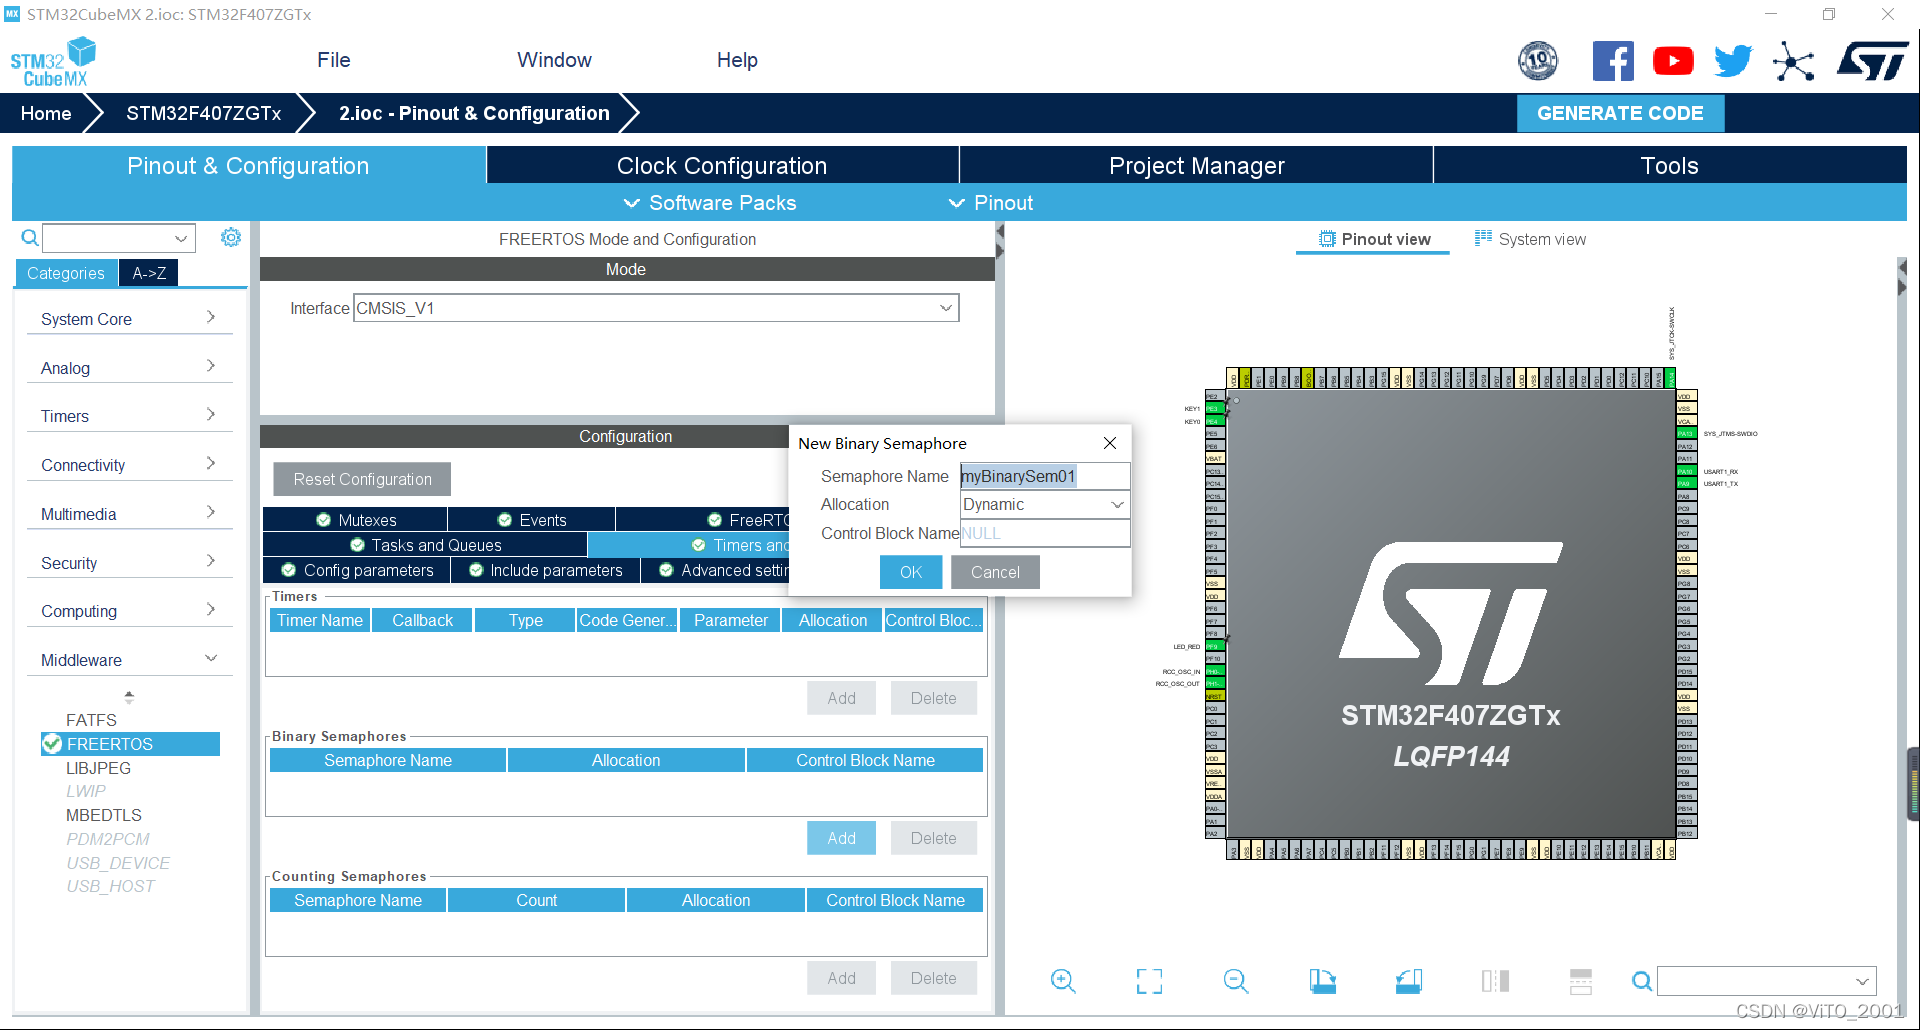Cancel the New Binary Semaphore dialog
Screen dimensions: 1920x1030
(995, 572)
